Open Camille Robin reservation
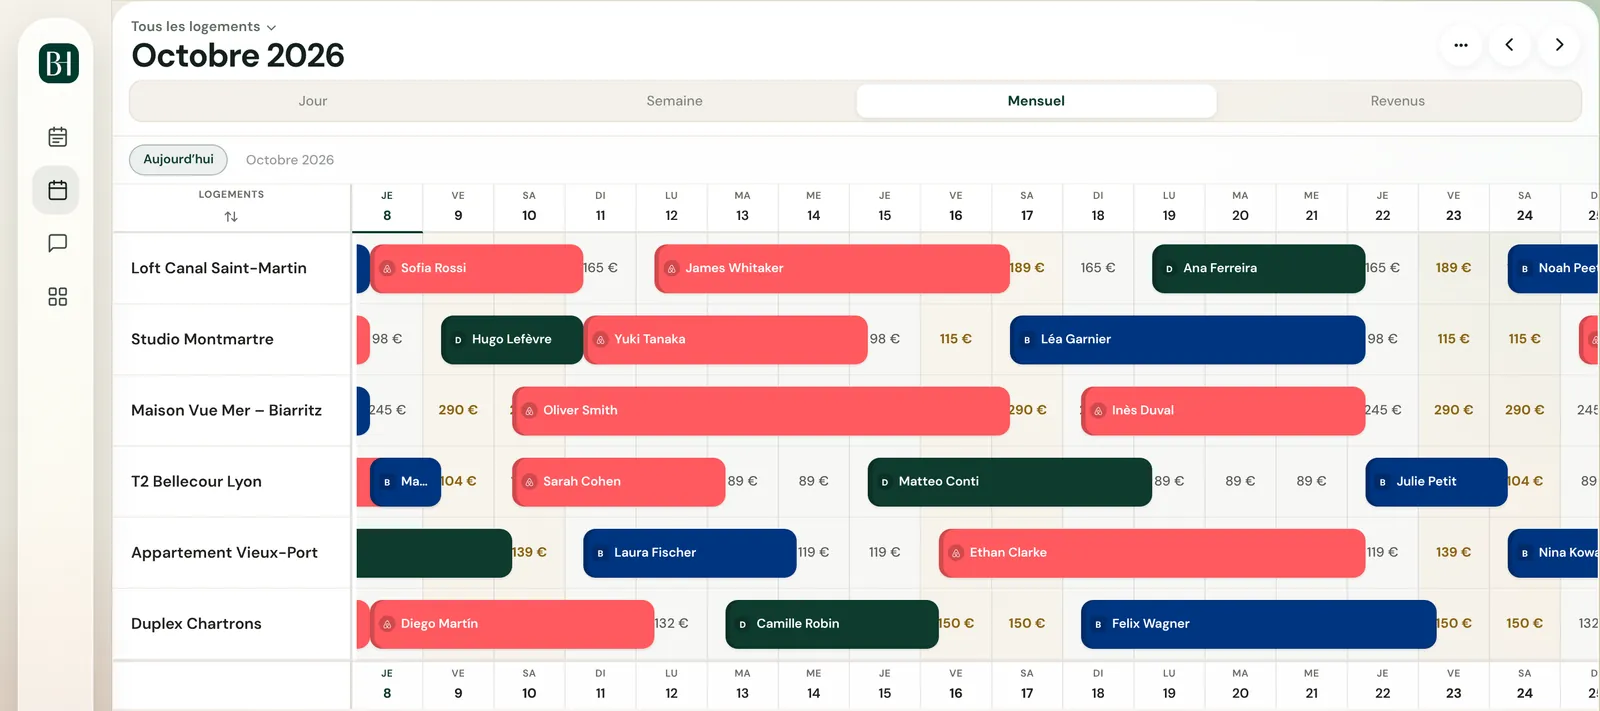 coord(832,624)
